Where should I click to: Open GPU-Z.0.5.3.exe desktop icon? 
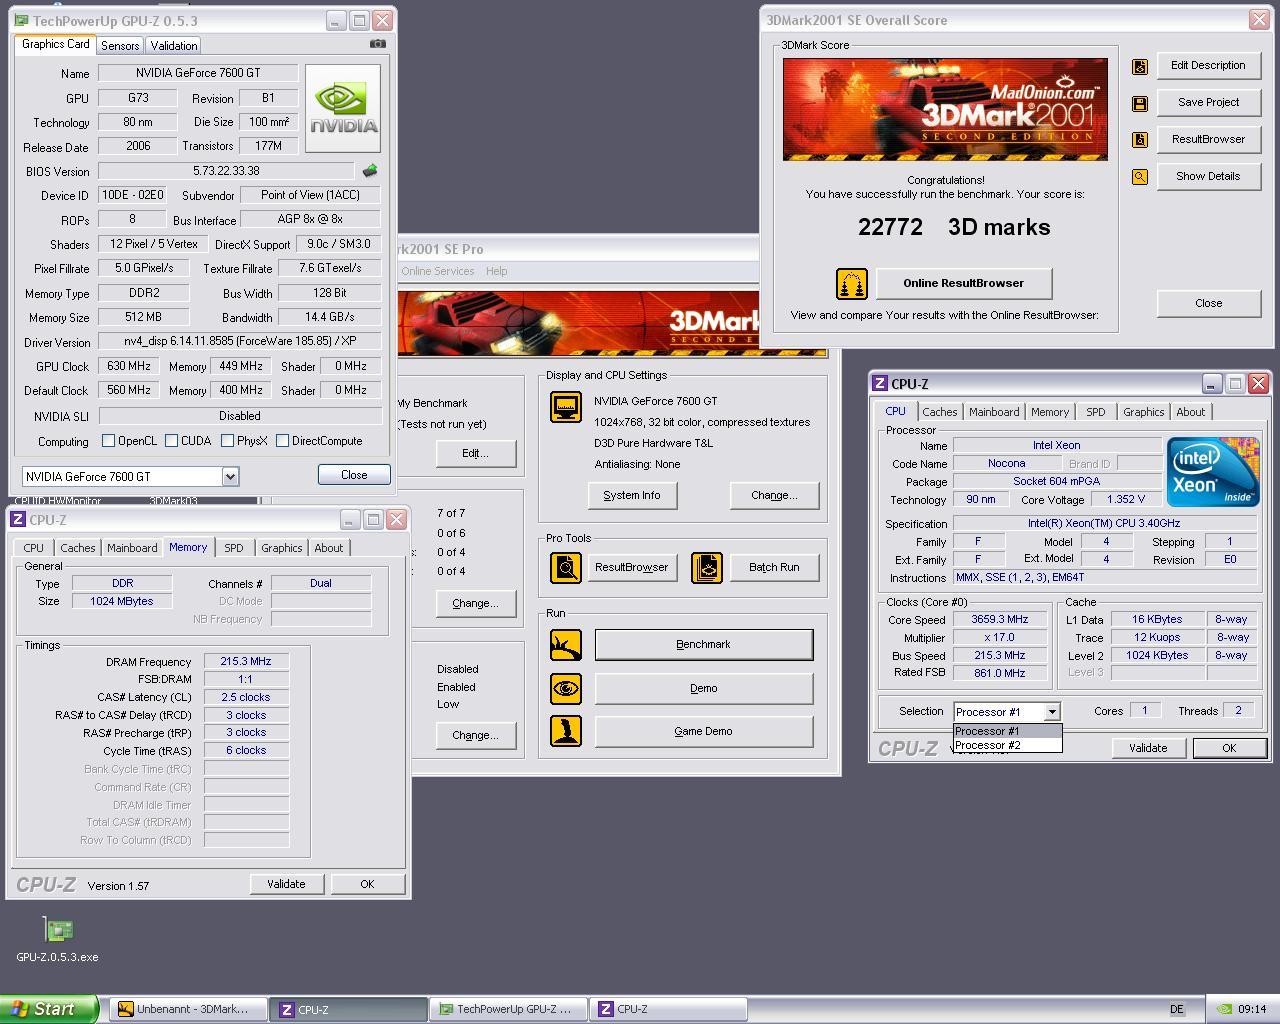pos(57,939)
